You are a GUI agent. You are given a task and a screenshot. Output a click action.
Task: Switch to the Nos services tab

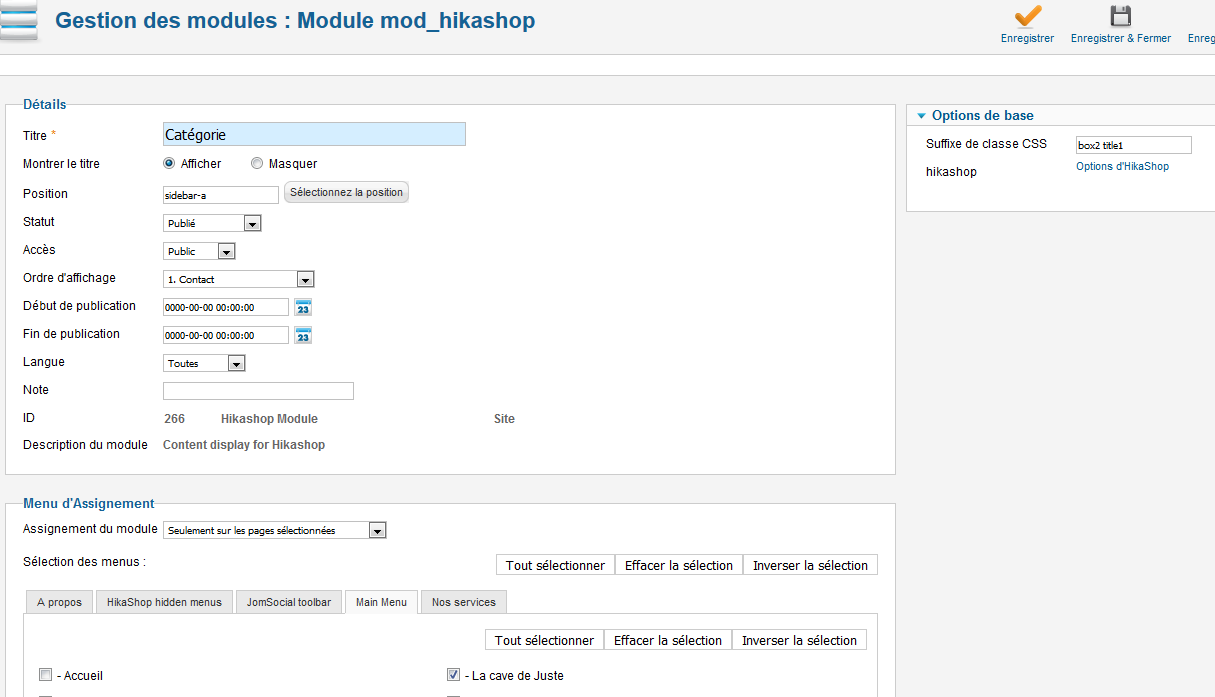click(x=464, y=602)
